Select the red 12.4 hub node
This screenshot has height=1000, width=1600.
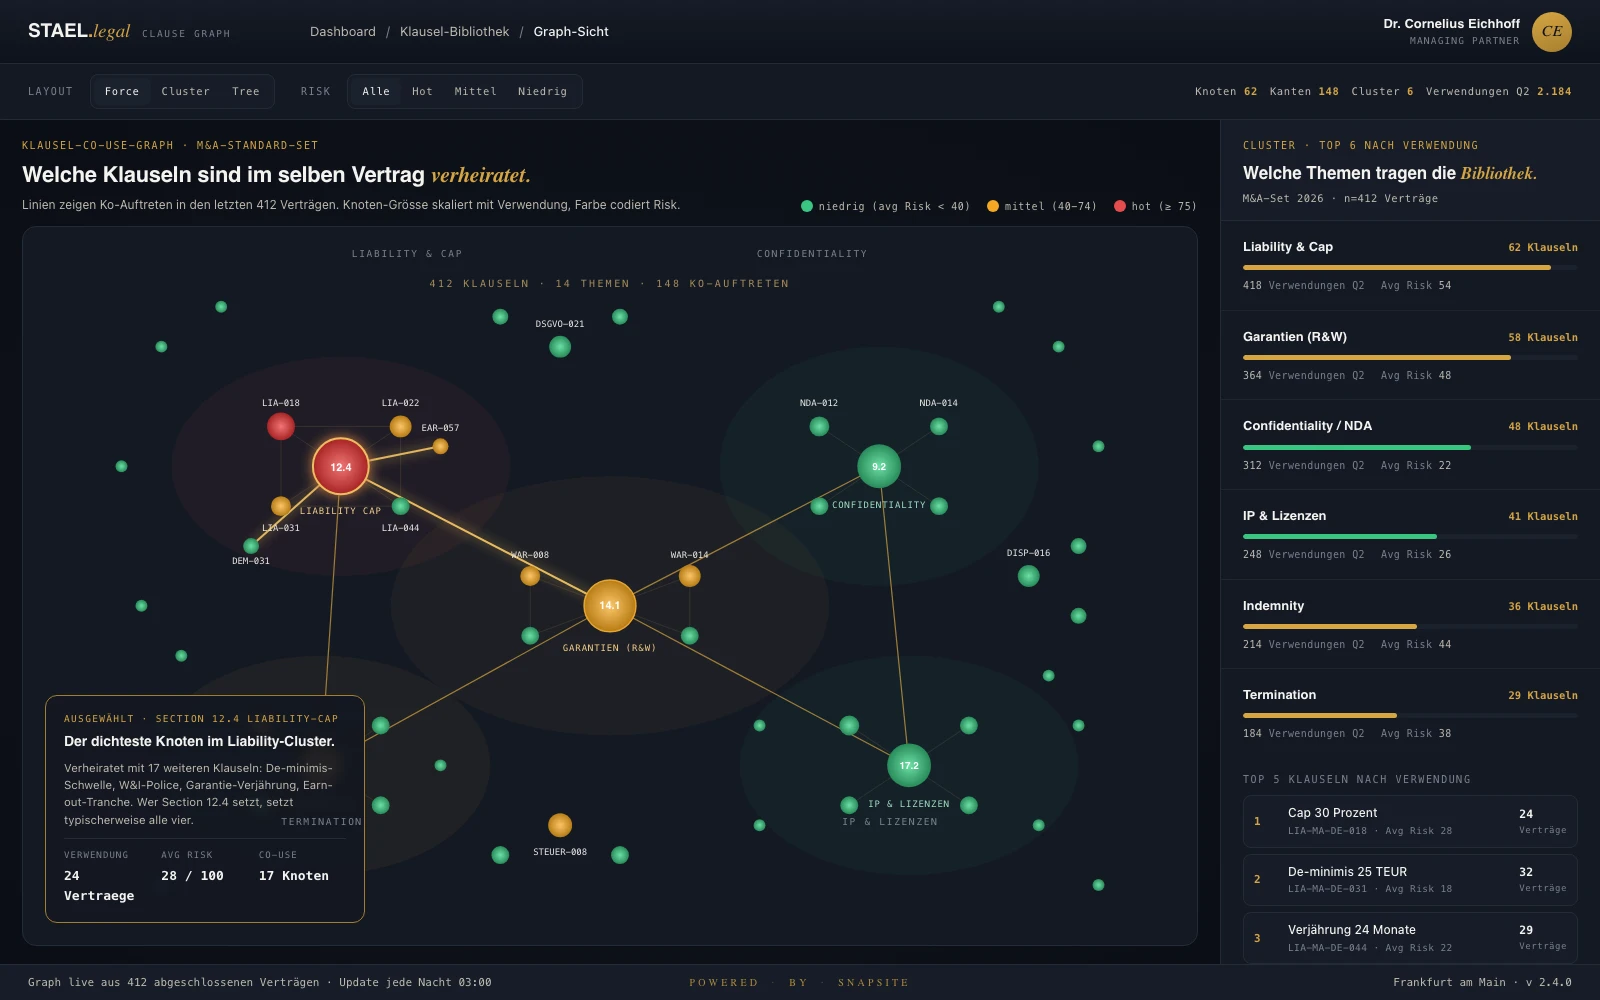tap(341, 466)
